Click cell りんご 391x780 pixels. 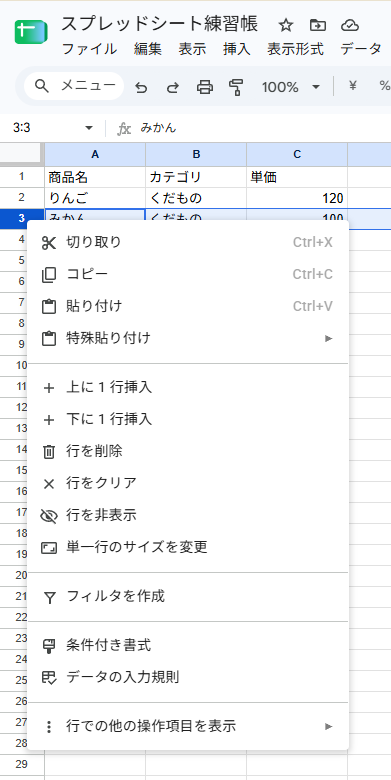pos(95,198)
